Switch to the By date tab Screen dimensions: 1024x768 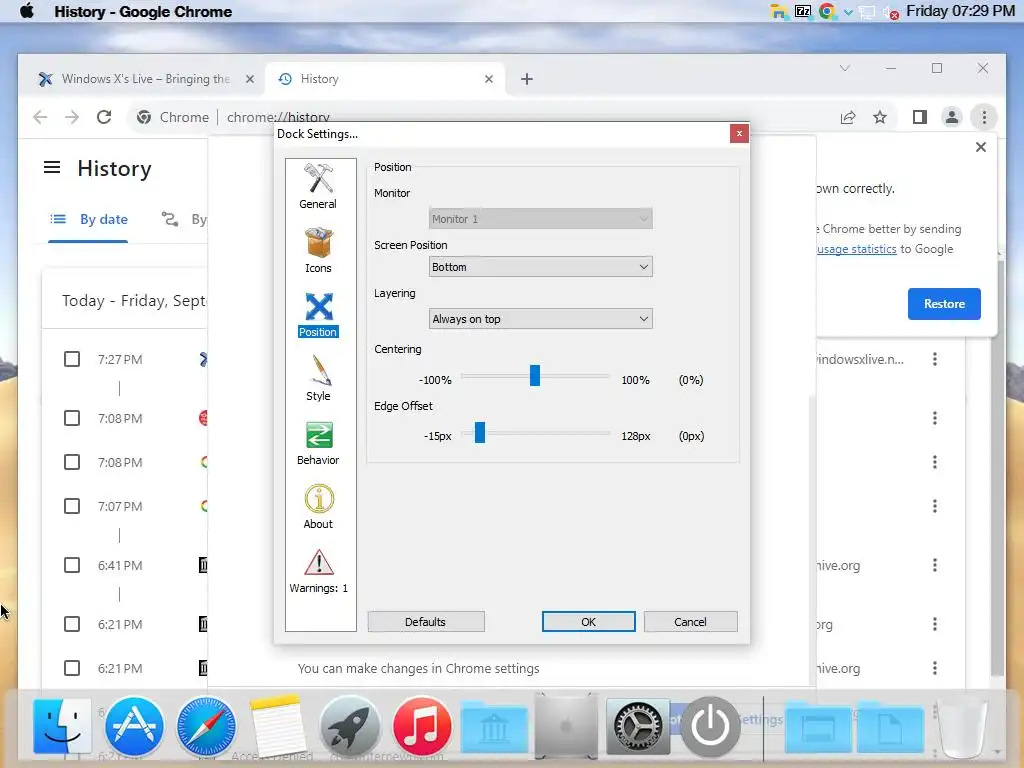[x=89, y=219]
